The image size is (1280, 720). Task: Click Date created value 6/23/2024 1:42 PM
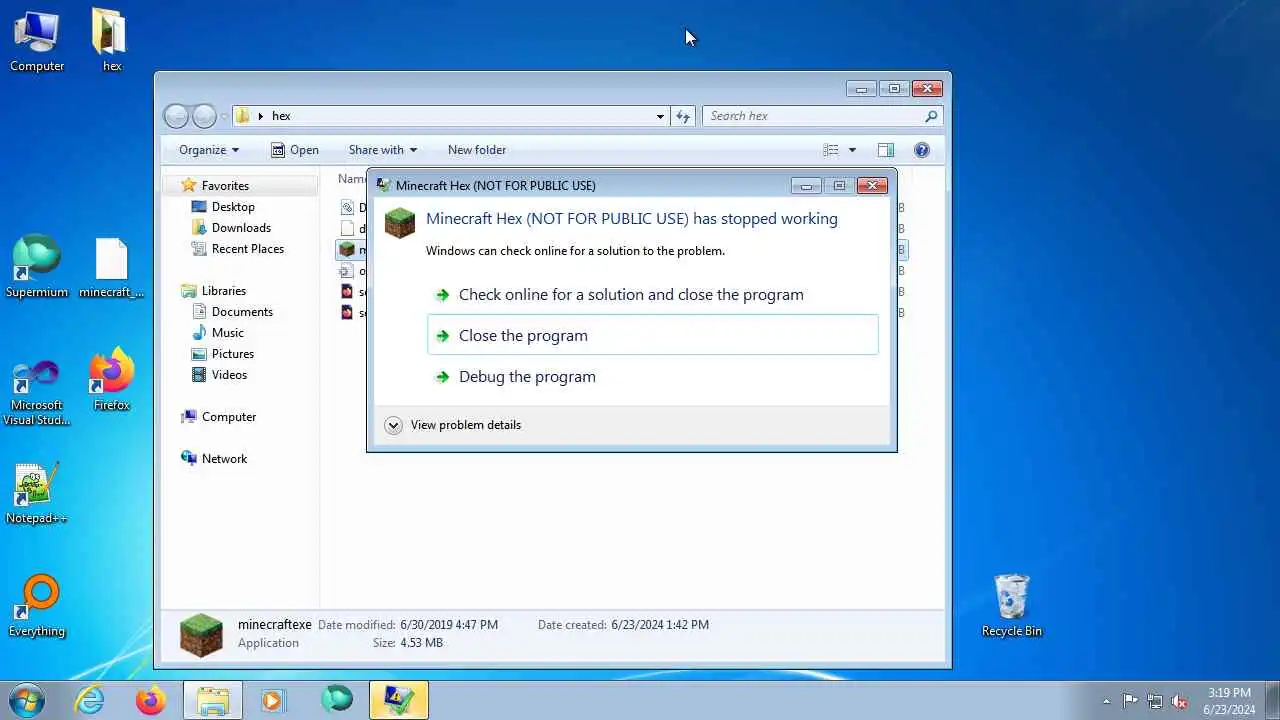(x=660, y=624)
